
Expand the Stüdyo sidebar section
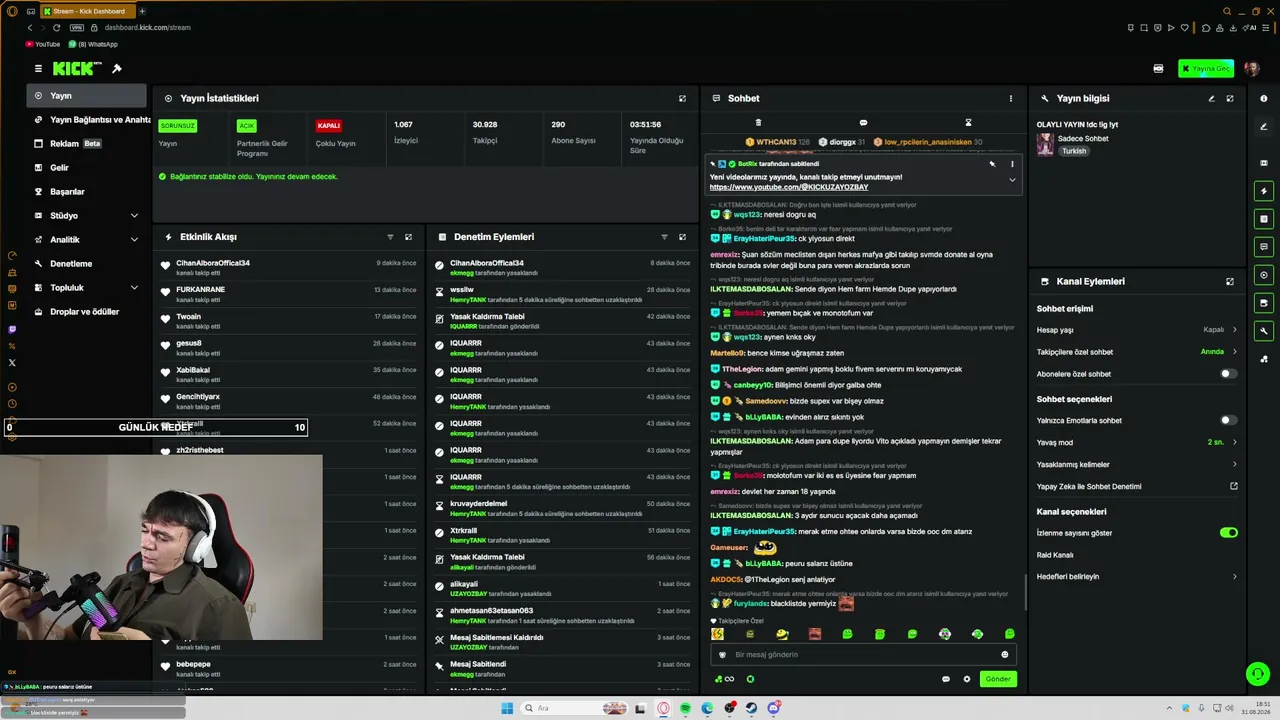134,216
